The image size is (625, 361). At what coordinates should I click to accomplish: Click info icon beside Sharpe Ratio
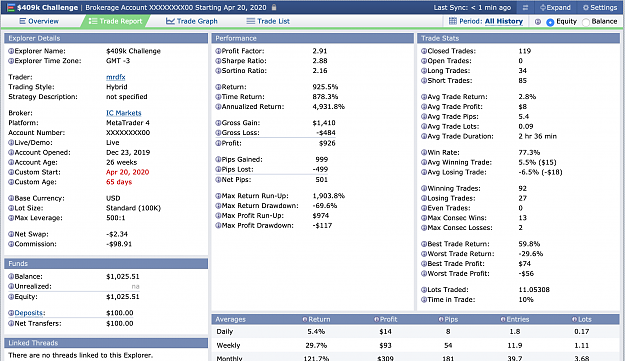218,61
